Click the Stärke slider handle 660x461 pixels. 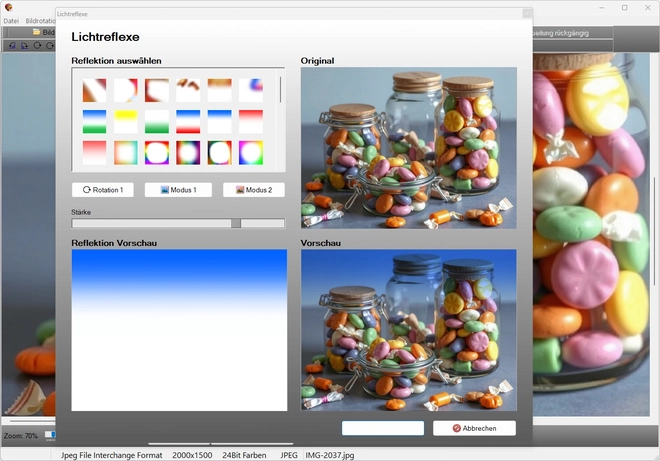pos(236,223)
